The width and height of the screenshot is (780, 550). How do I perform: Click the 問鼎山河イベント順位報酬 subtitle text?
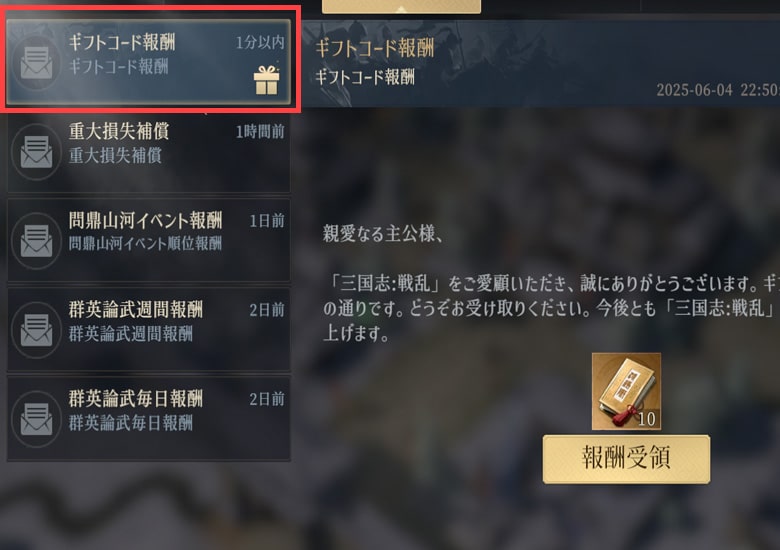(145, 243)
